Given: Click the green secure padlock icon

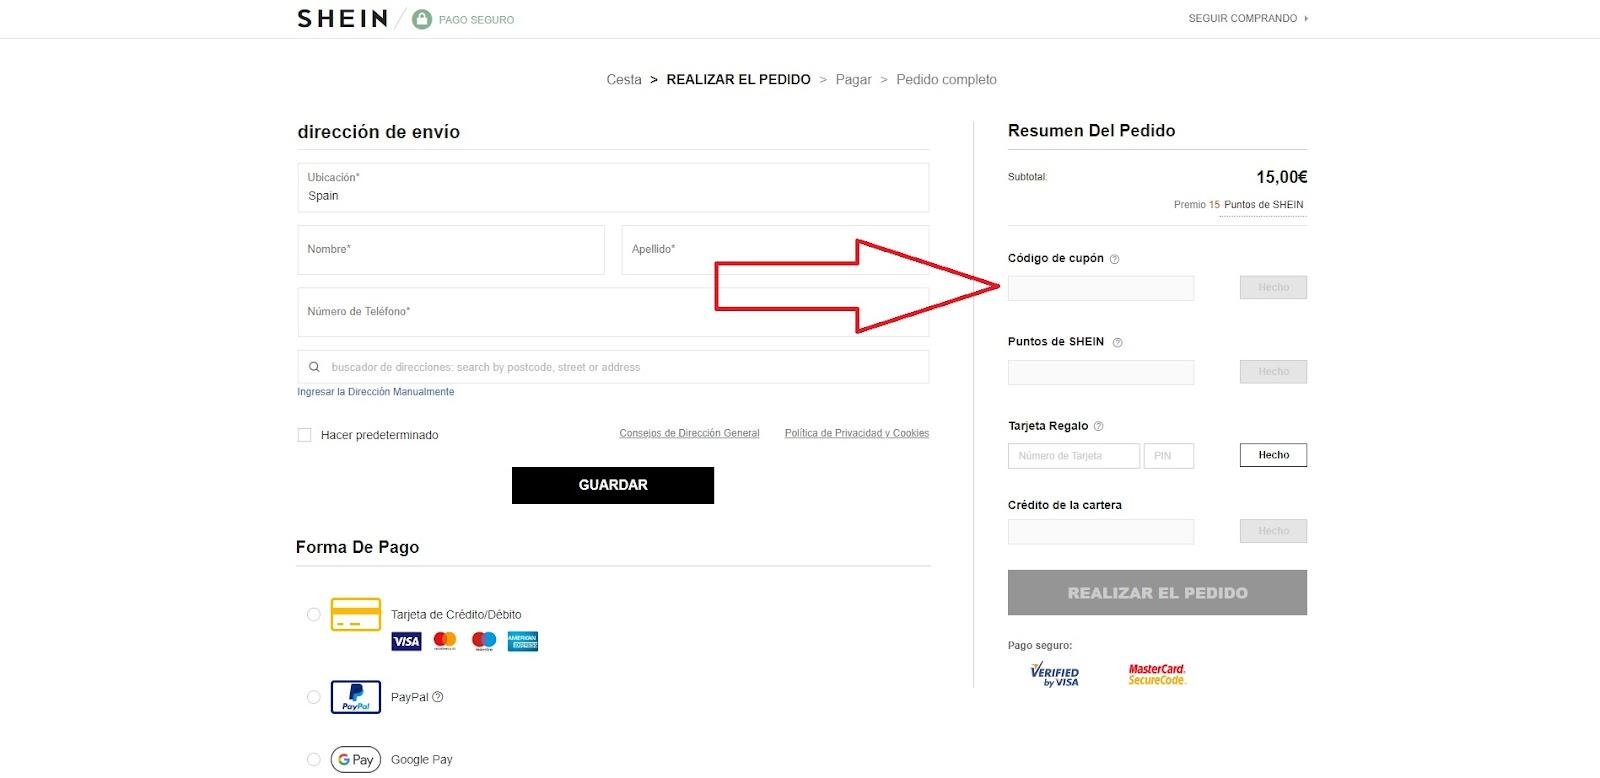Looking at the screenshot, I should 422,19.
